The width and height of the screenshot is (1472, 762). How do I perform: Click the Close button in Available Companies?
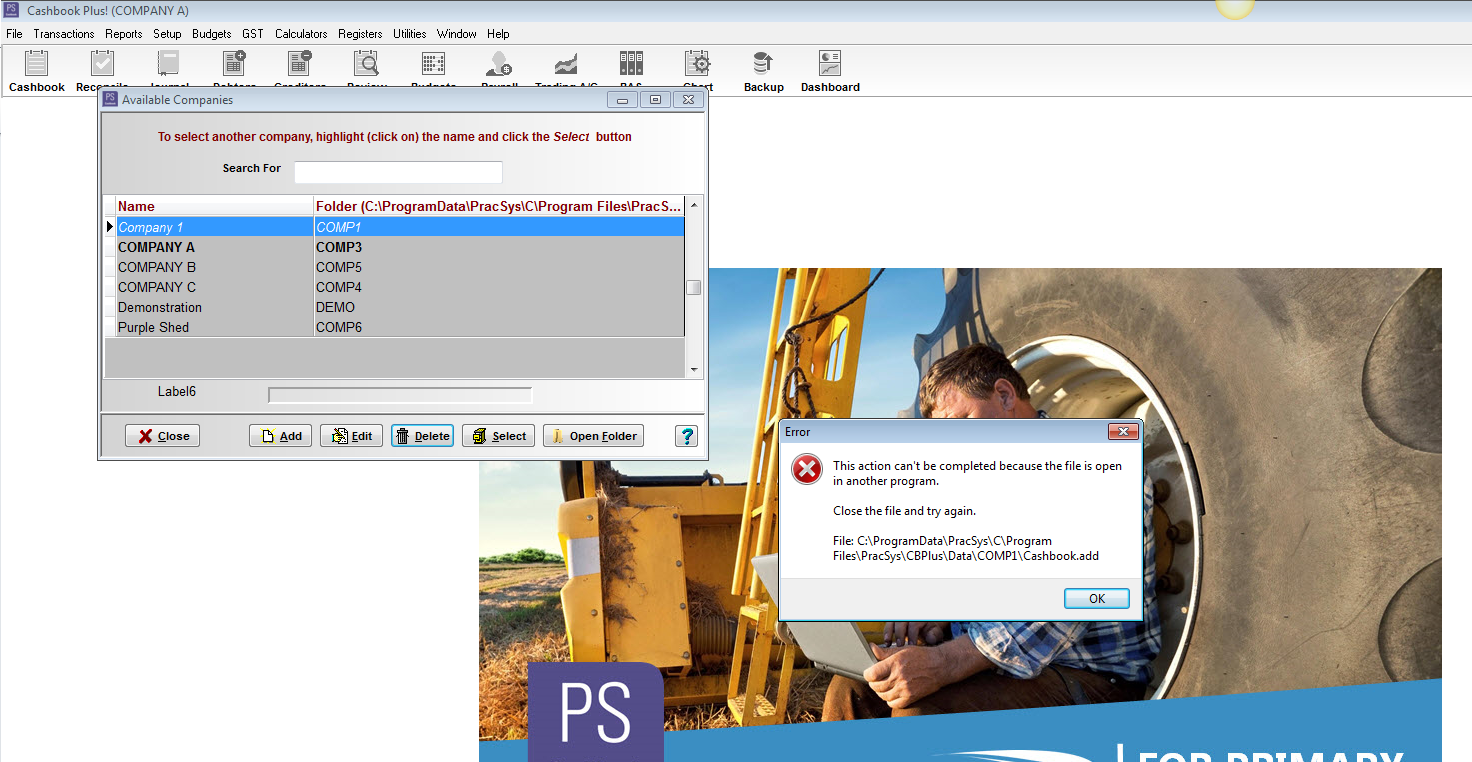[x=163, y=436]
